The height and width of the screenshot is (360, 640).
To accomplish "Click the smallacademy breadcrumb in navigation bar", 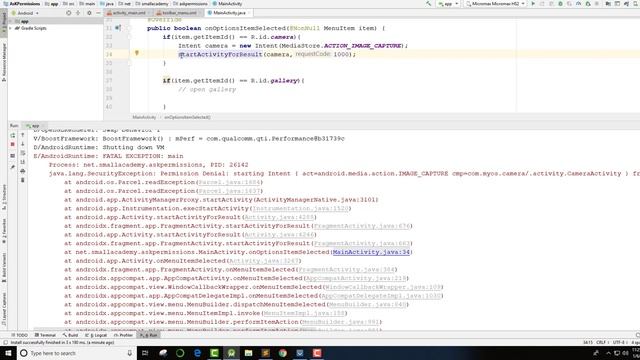I will [x=151, y=4].
